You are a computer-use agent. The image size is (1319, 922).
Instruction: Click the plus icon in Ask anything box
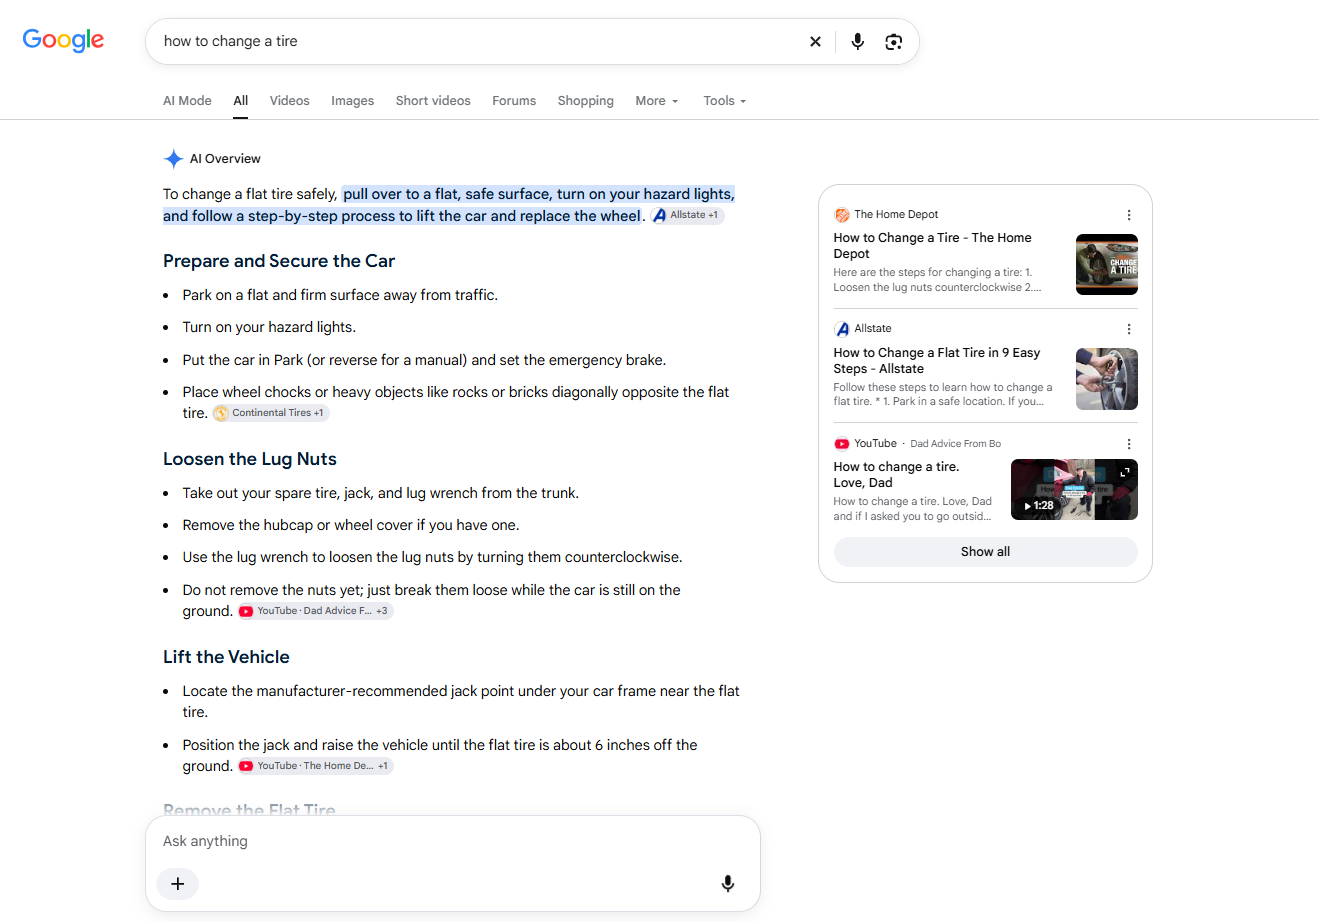pyautogui.click(x=178, y=883)
